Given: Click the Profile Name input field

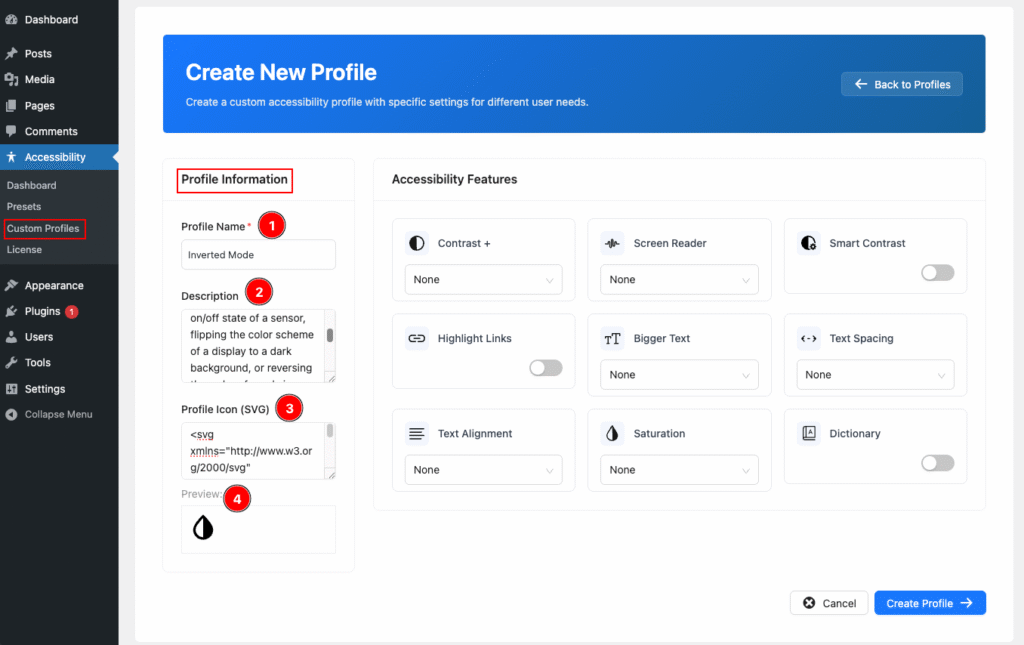Looking at the screenshot, I should pyautogui.click(x=258, y=255).
